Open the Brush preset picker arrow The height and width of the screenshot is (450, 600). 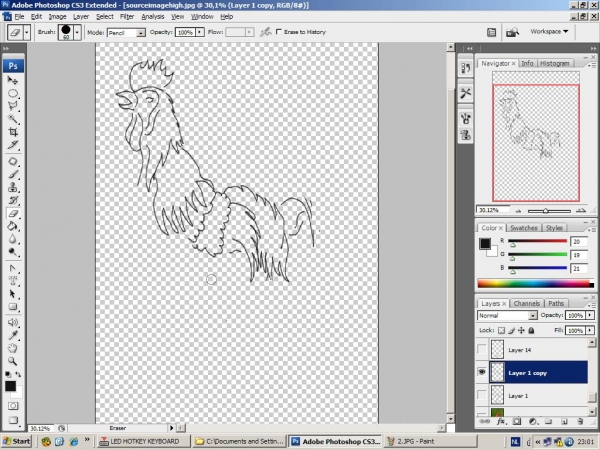[77, 33]
